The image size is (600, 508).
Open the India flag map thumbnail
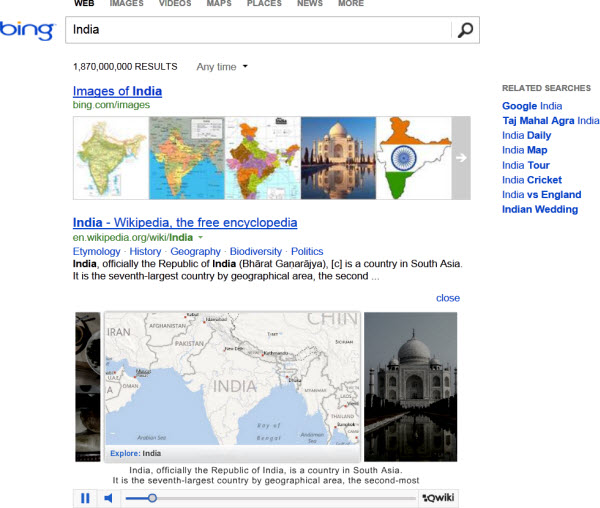click(414, 158)
